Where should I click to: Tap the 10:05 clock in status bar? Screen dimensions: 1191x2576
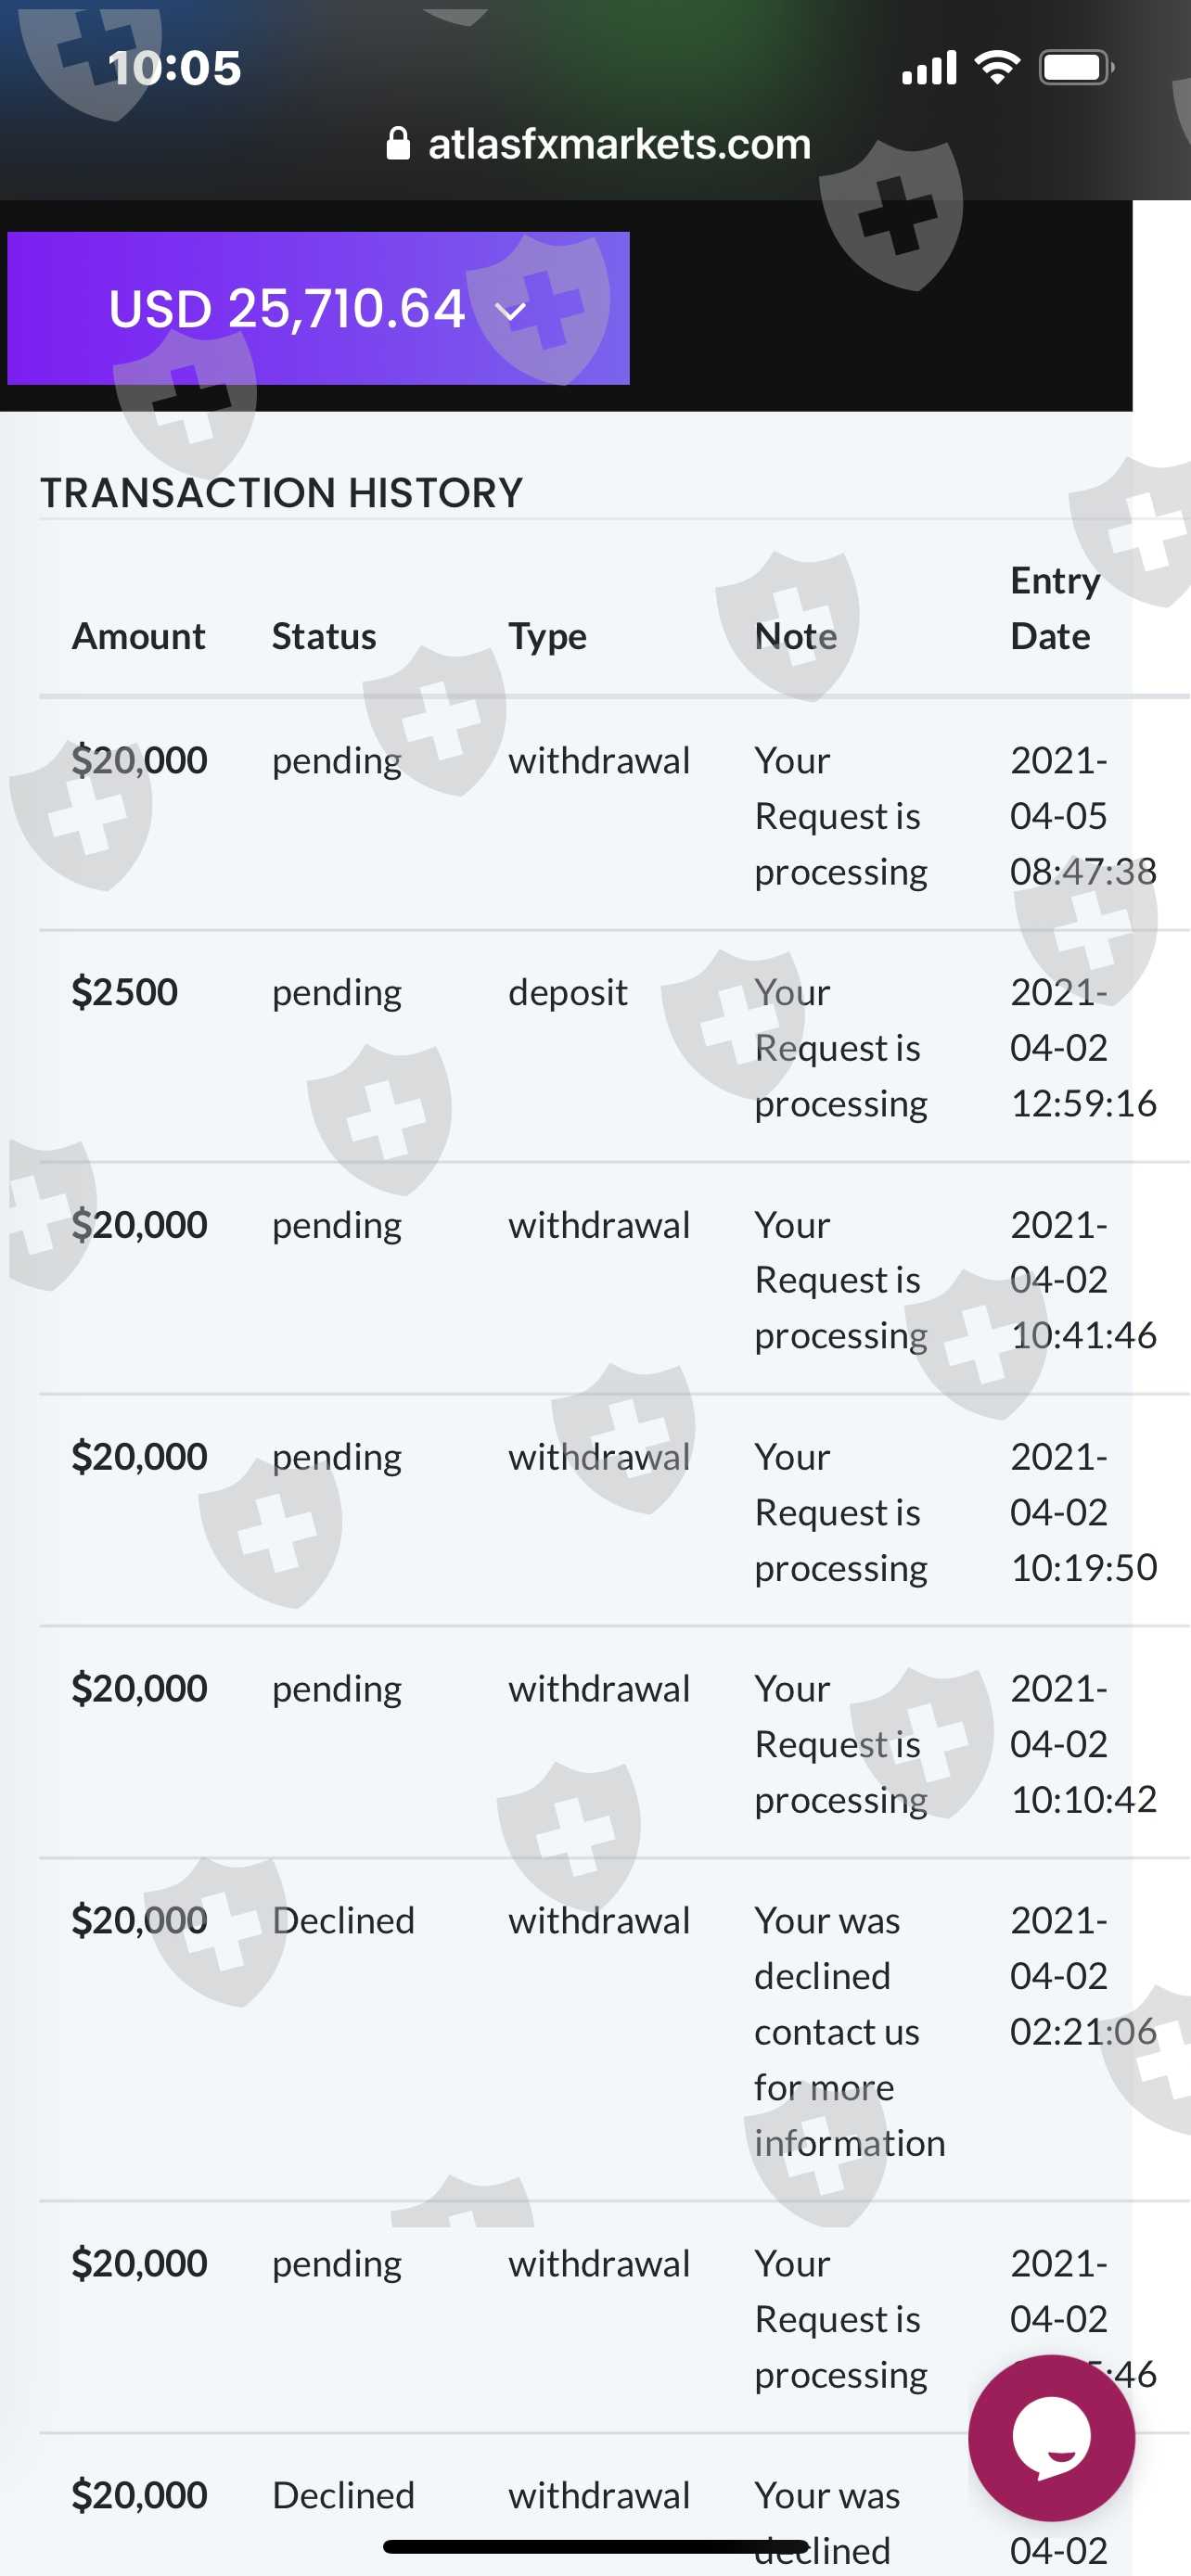[174, 68]
